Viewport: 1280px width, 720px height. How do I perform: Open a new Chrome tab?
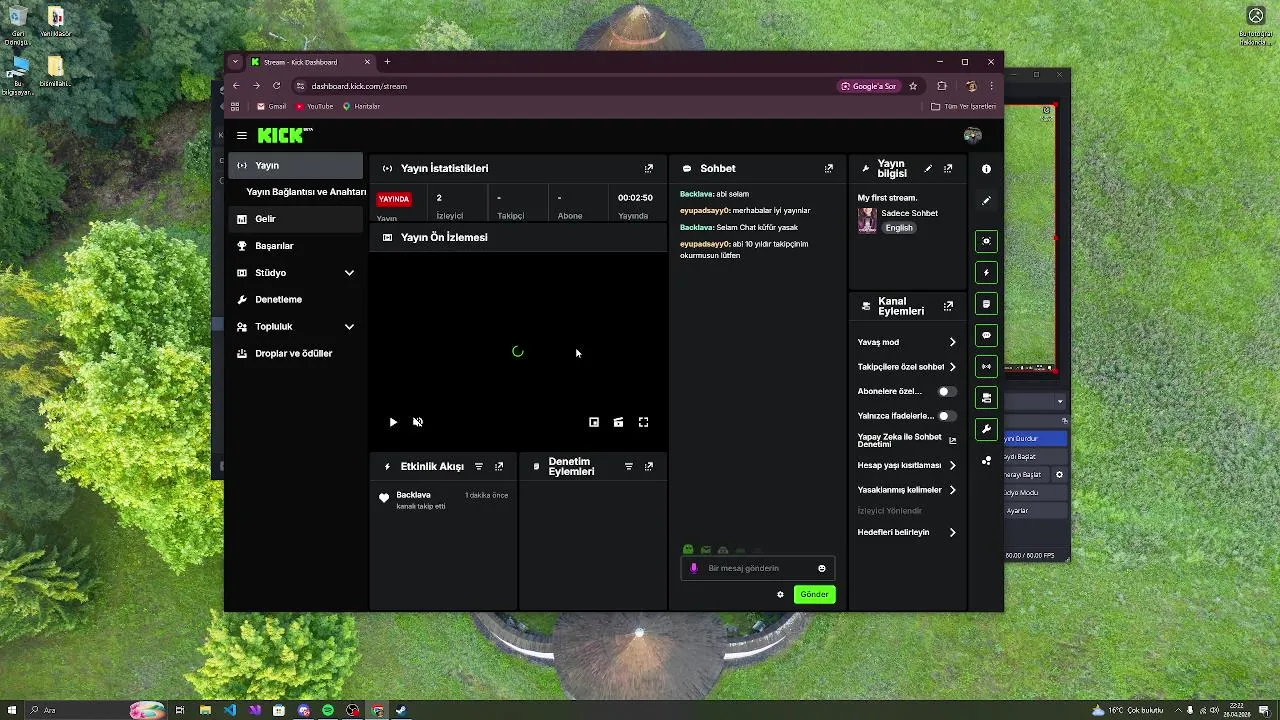click(387, 62)
